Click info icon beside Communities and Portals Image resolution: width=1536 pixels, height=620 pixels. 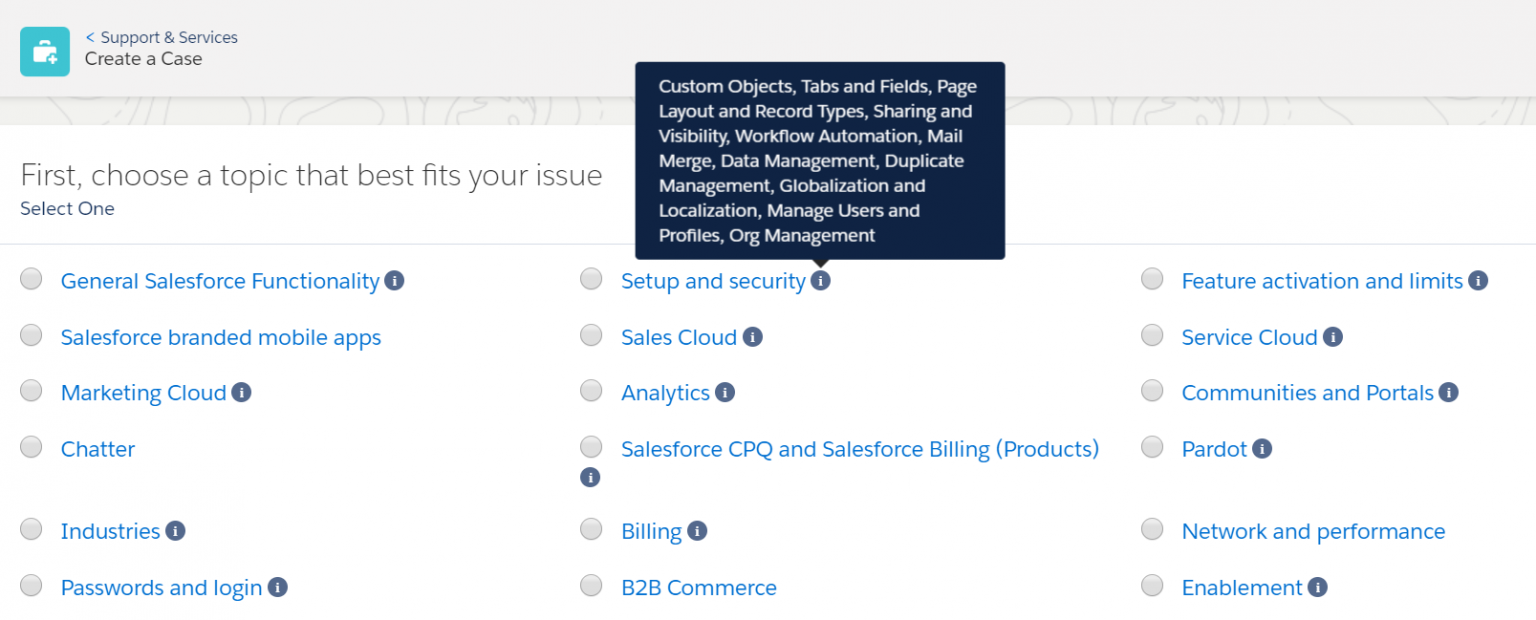[1449, 392]
